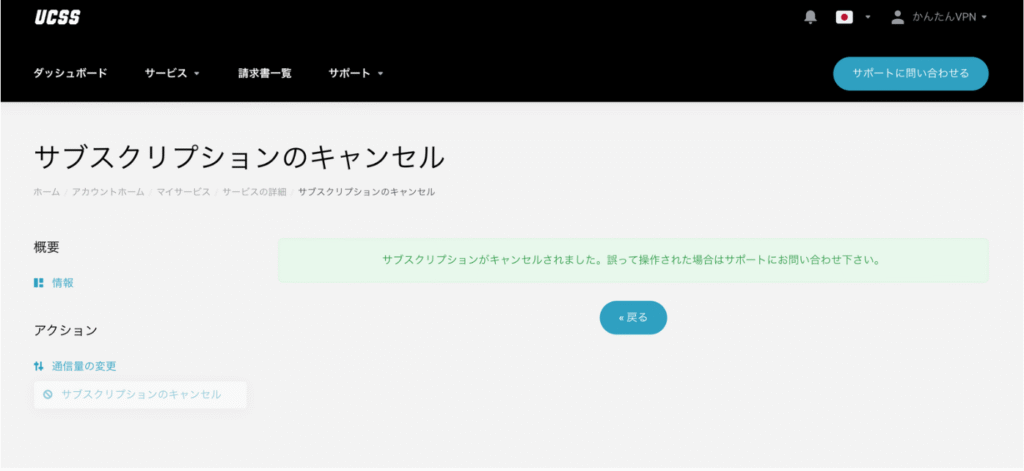This screenshot has width=1024, height=471.
Task: Go to ダッシュボード in navigation bar
Action: click(x=70, y=73)
